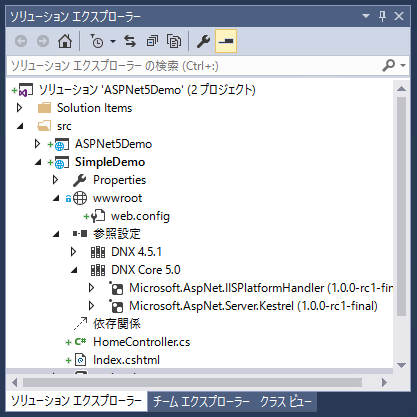The width and height of the screenshot is (417, 417).
Task: Expand the DNX 4.5.1 framework node
Action: tap(74, 252)
